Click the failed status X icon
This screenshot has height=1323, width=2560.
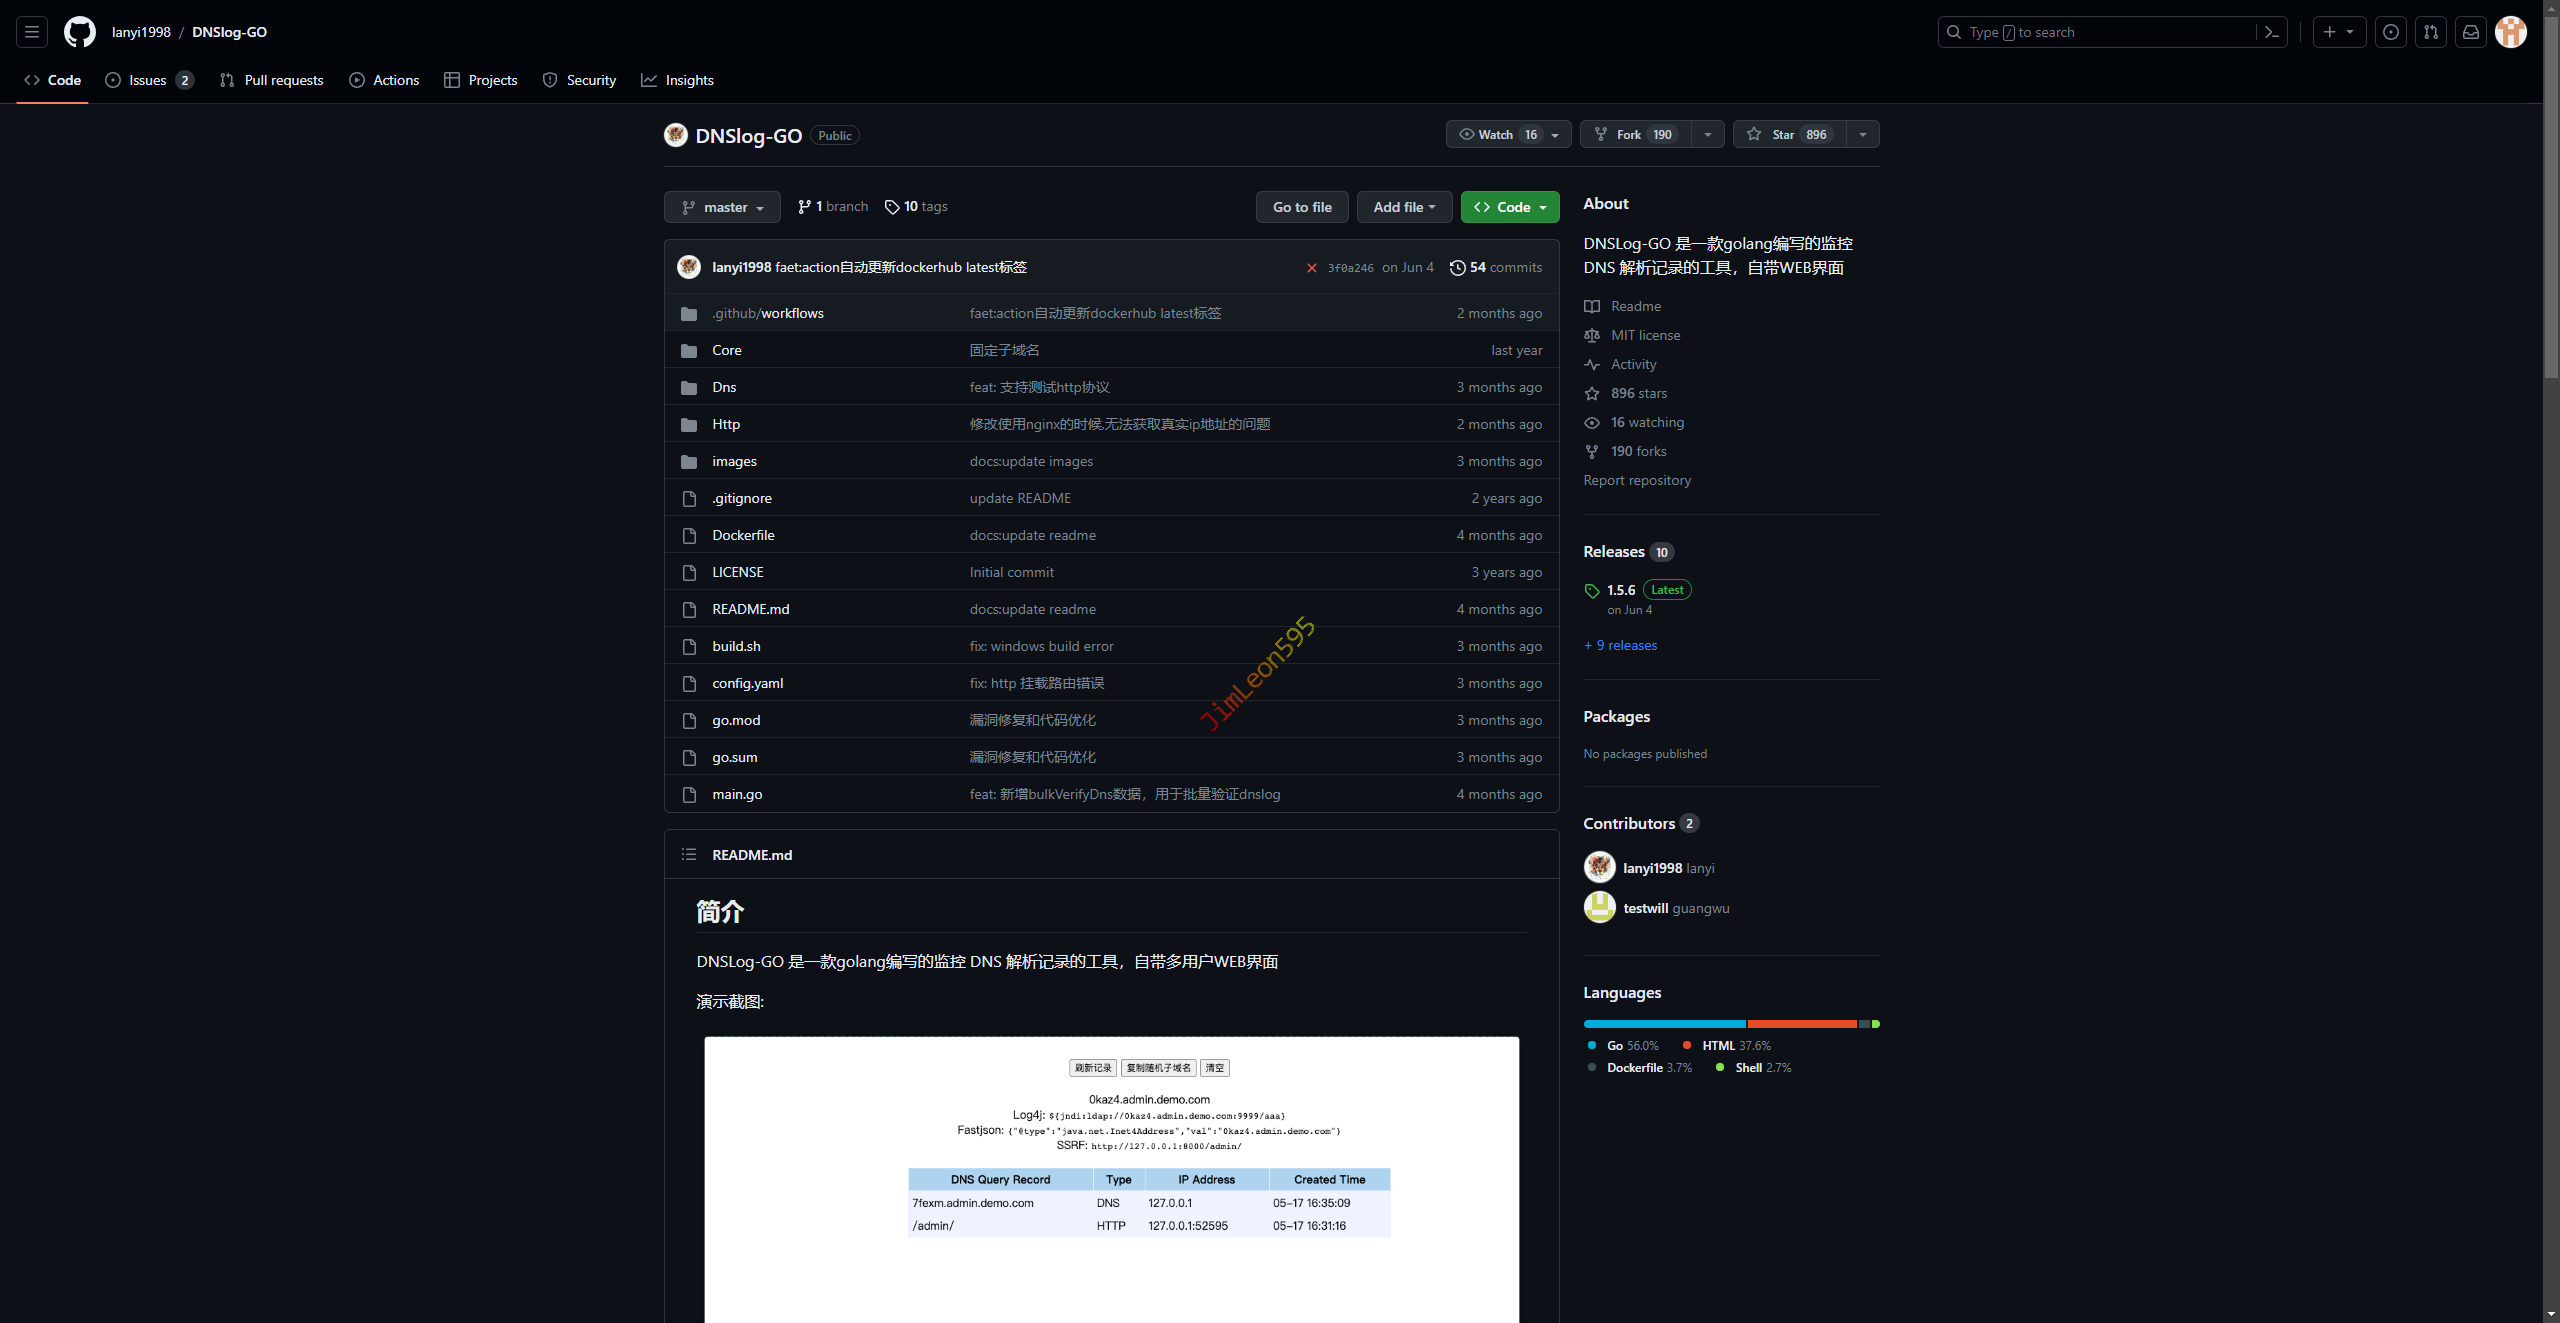click(1312, 268)
